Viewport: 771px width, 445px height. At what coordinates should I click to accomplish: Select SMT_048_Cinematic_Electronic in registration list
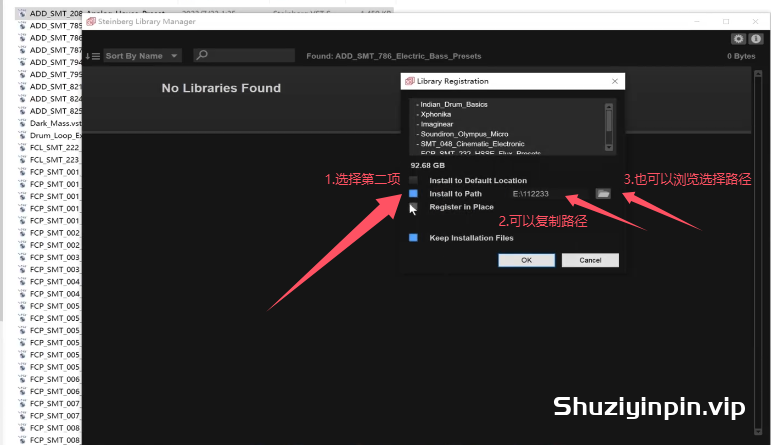(472, 144)
